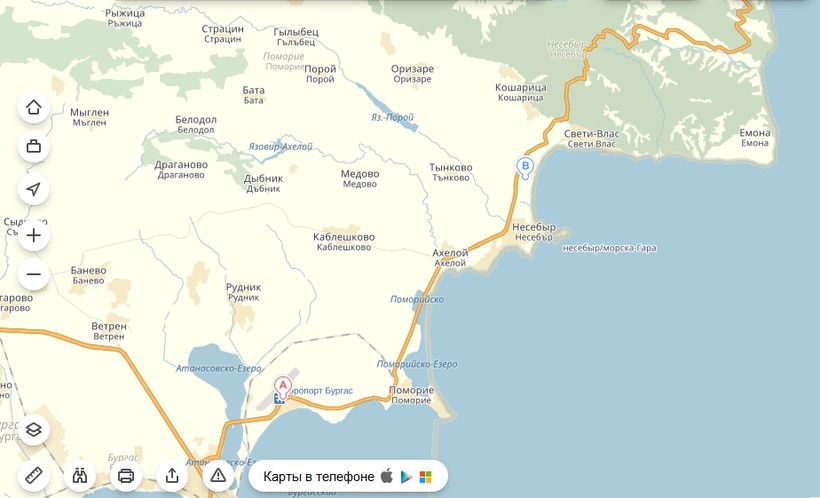Zoom out with the minus button

[x=33, y=274]
